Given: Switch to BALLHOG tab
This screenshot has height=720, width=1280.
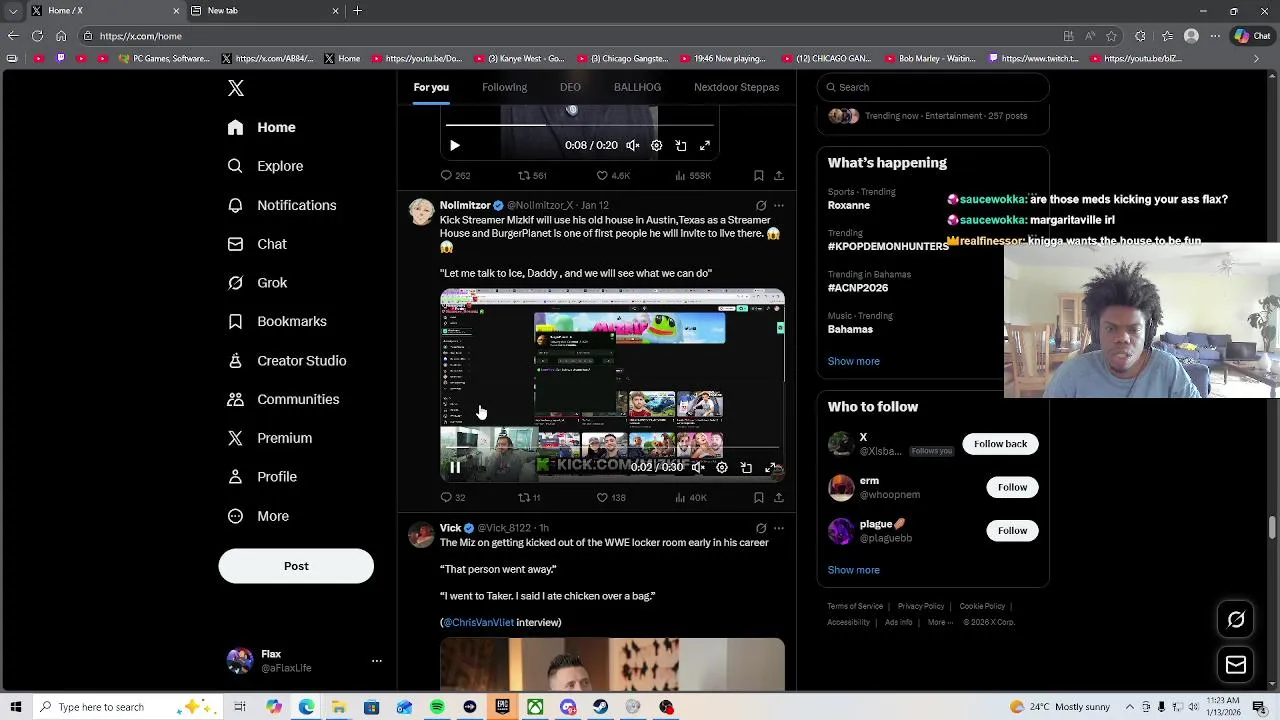Looking at the screenshot, I should pyautogui.click(x=637, y=87).
